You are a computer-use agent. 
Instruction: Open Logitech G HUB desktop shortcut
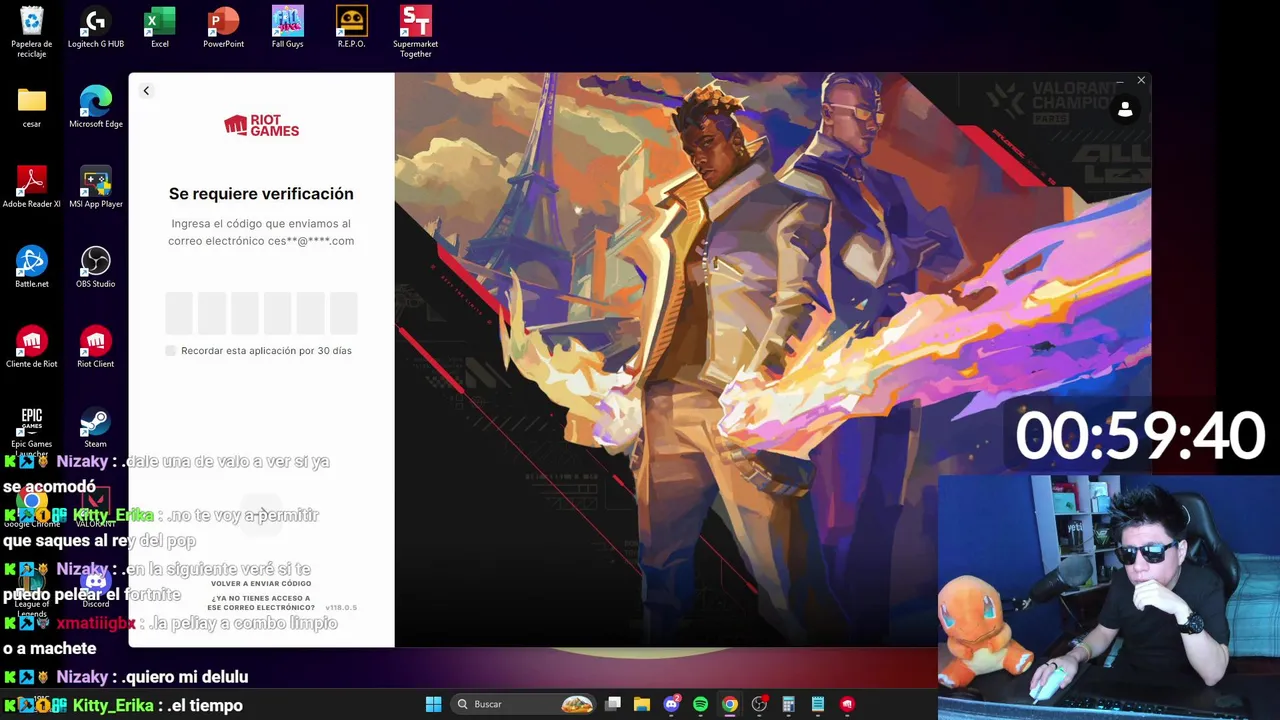tap(96, 28)
